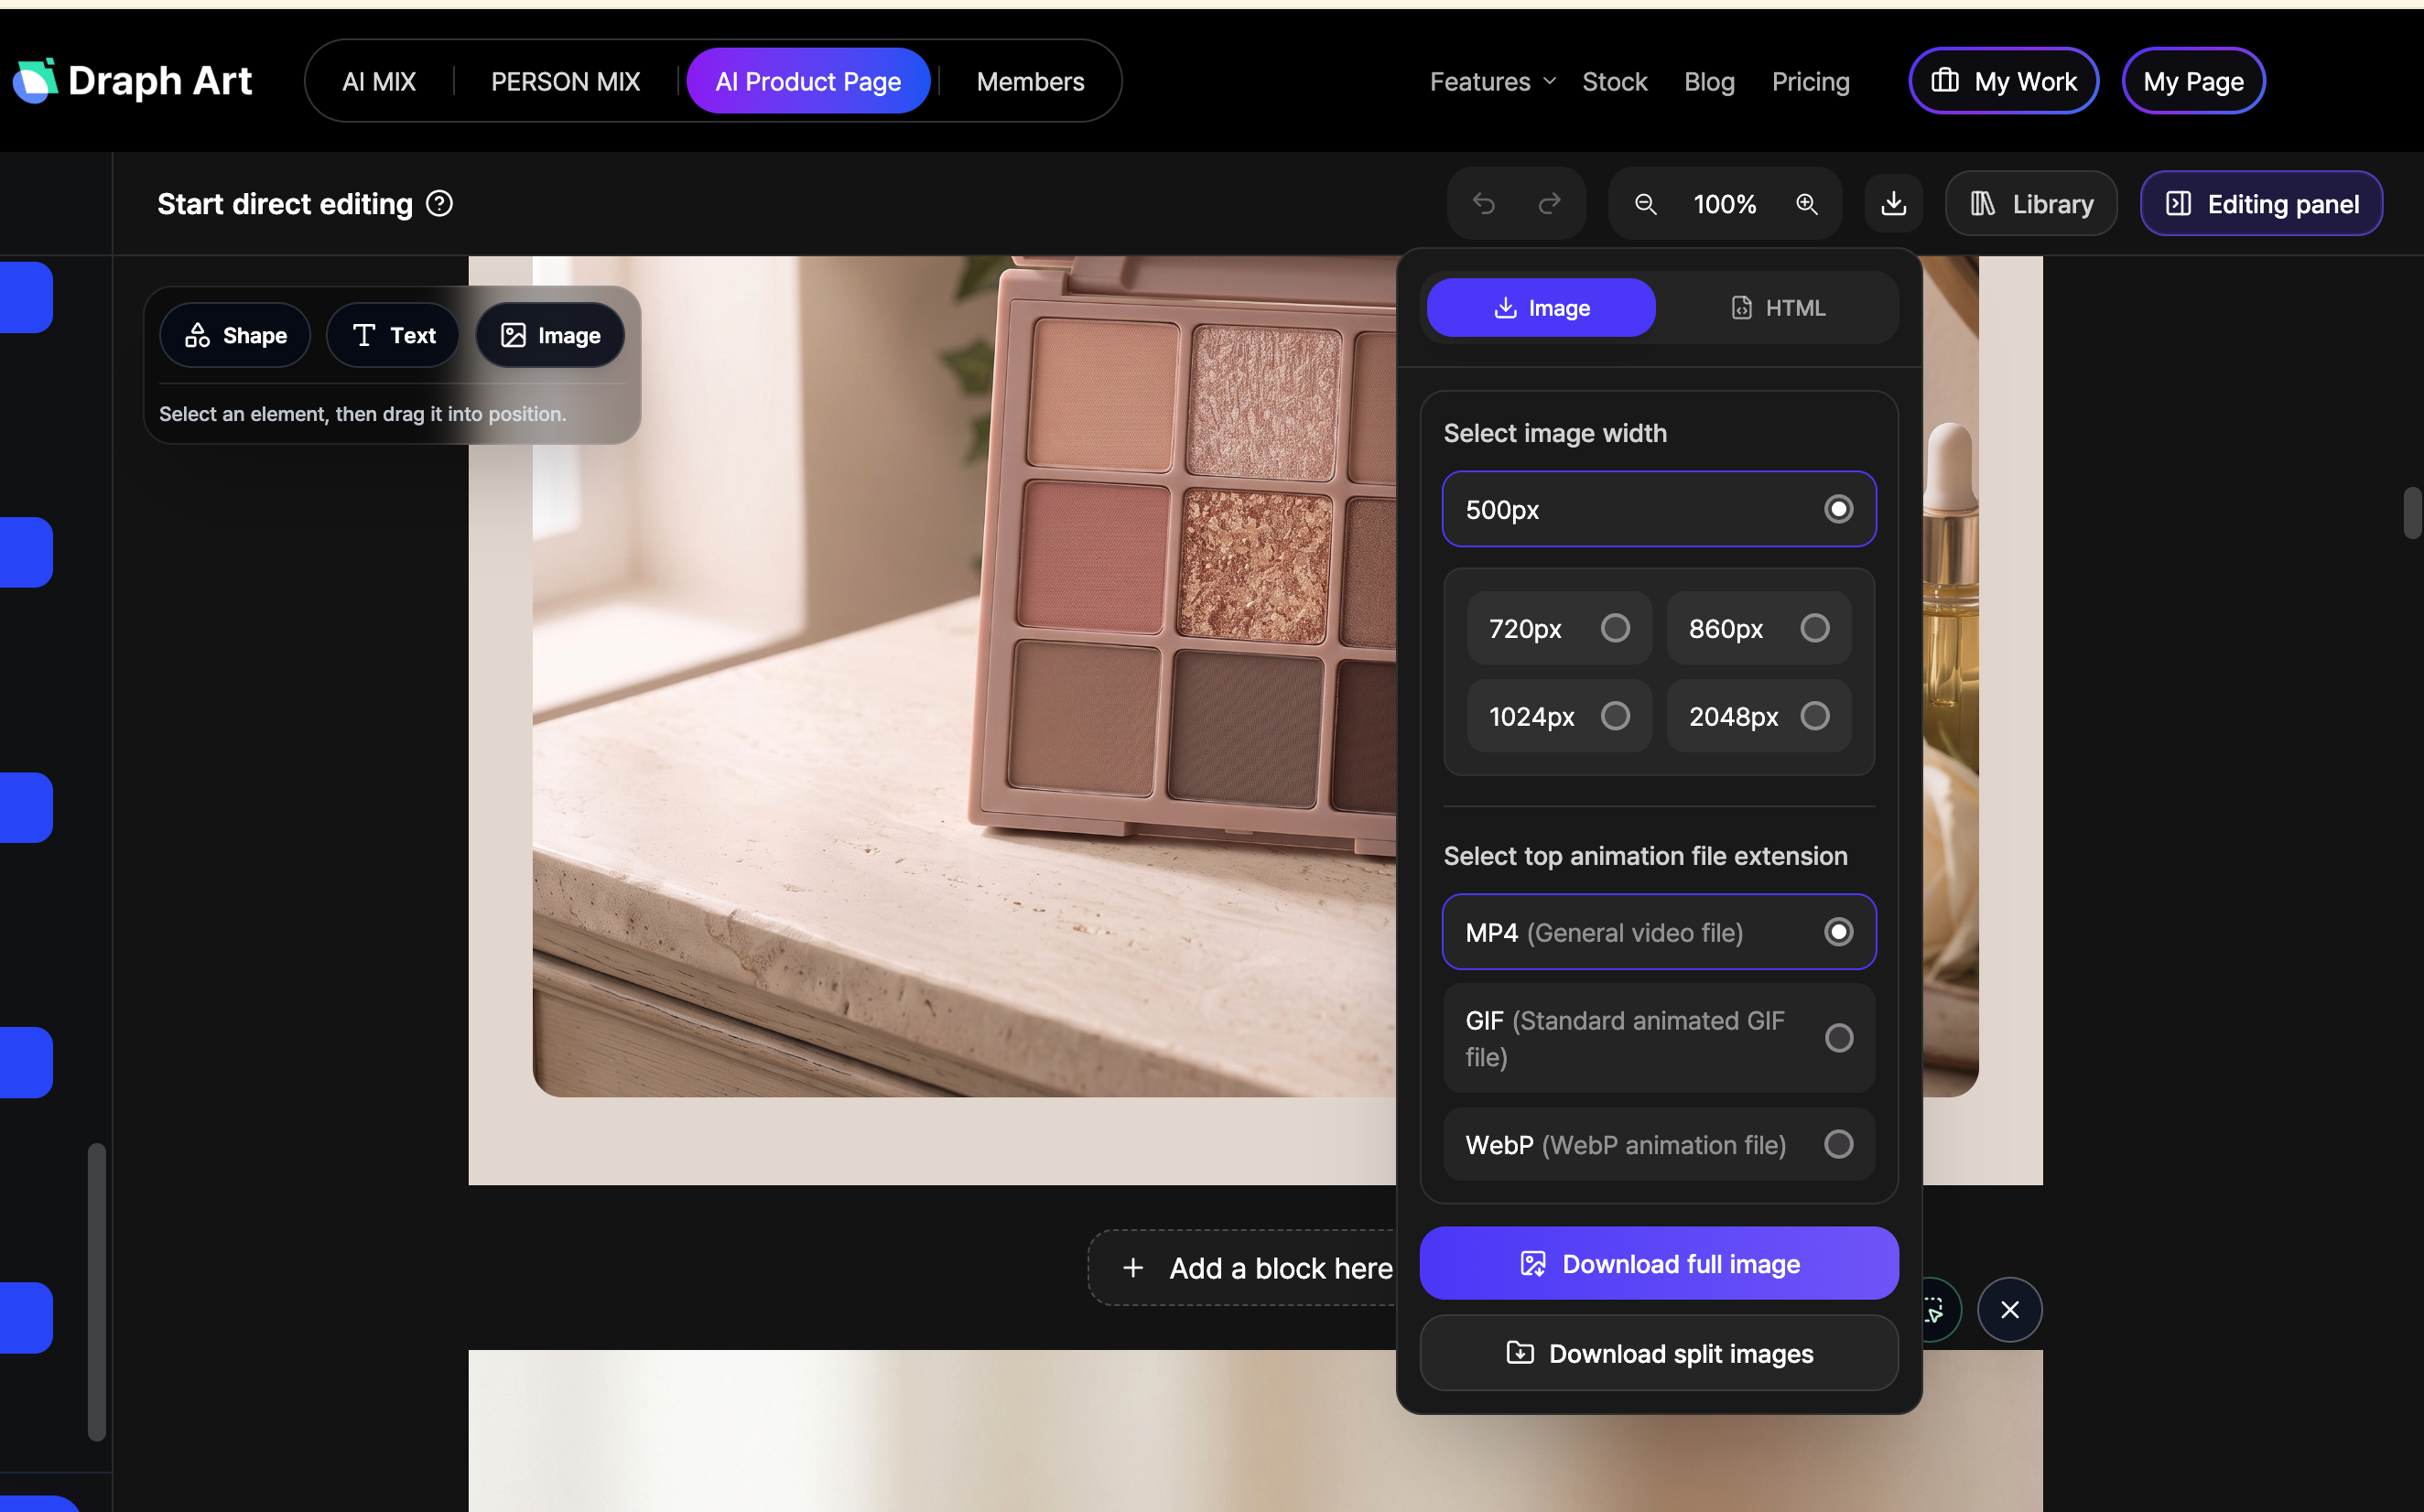Screen dimensions: 2424x1512
Task: Click the page vertical scrollbar thumb
Action: pyautogui.click(x=2413, y=513)
